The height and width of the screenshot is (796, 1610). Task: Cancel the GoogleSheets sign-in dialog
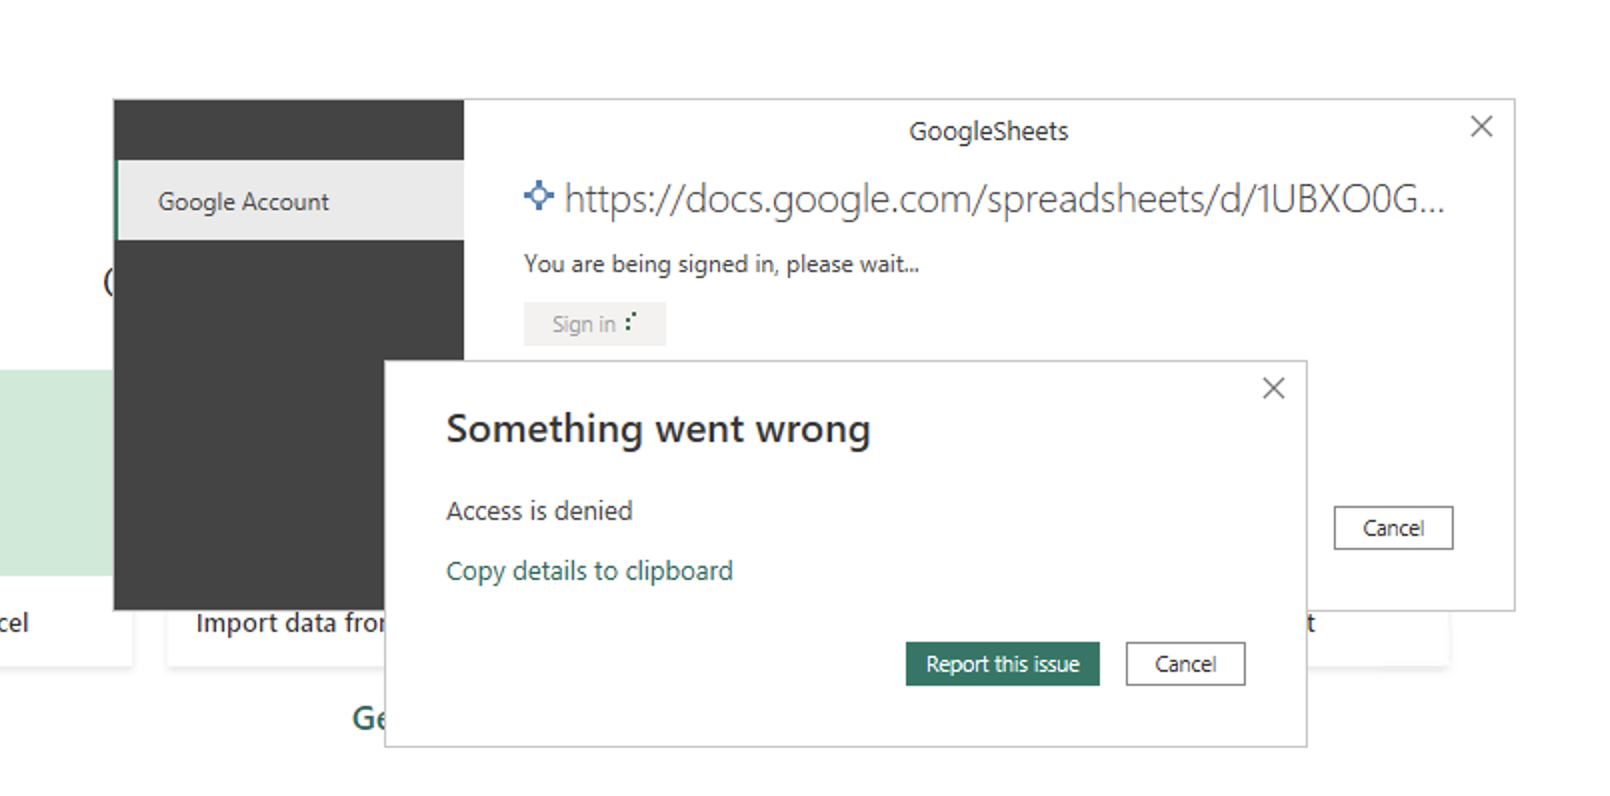point(1393,528)
